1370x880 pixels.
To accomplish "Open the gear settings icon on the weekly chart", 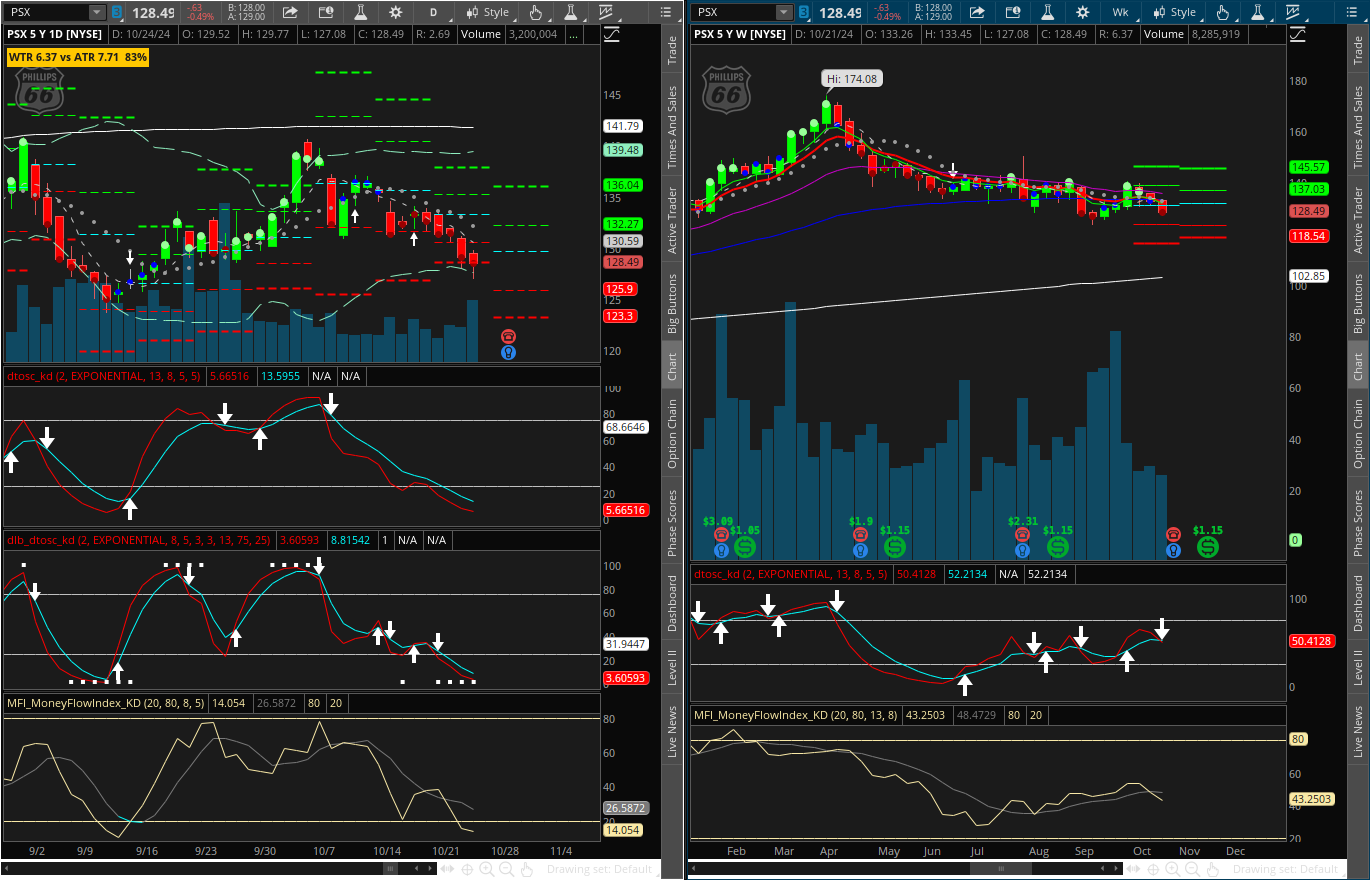I will click(1082, 12).
